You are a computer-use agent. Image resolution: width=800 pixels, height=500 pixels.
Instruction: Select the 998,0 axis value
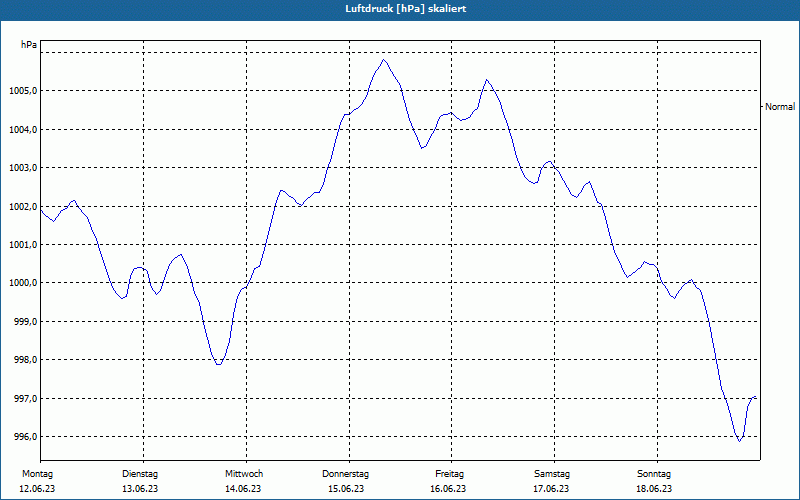coord(25,360)
